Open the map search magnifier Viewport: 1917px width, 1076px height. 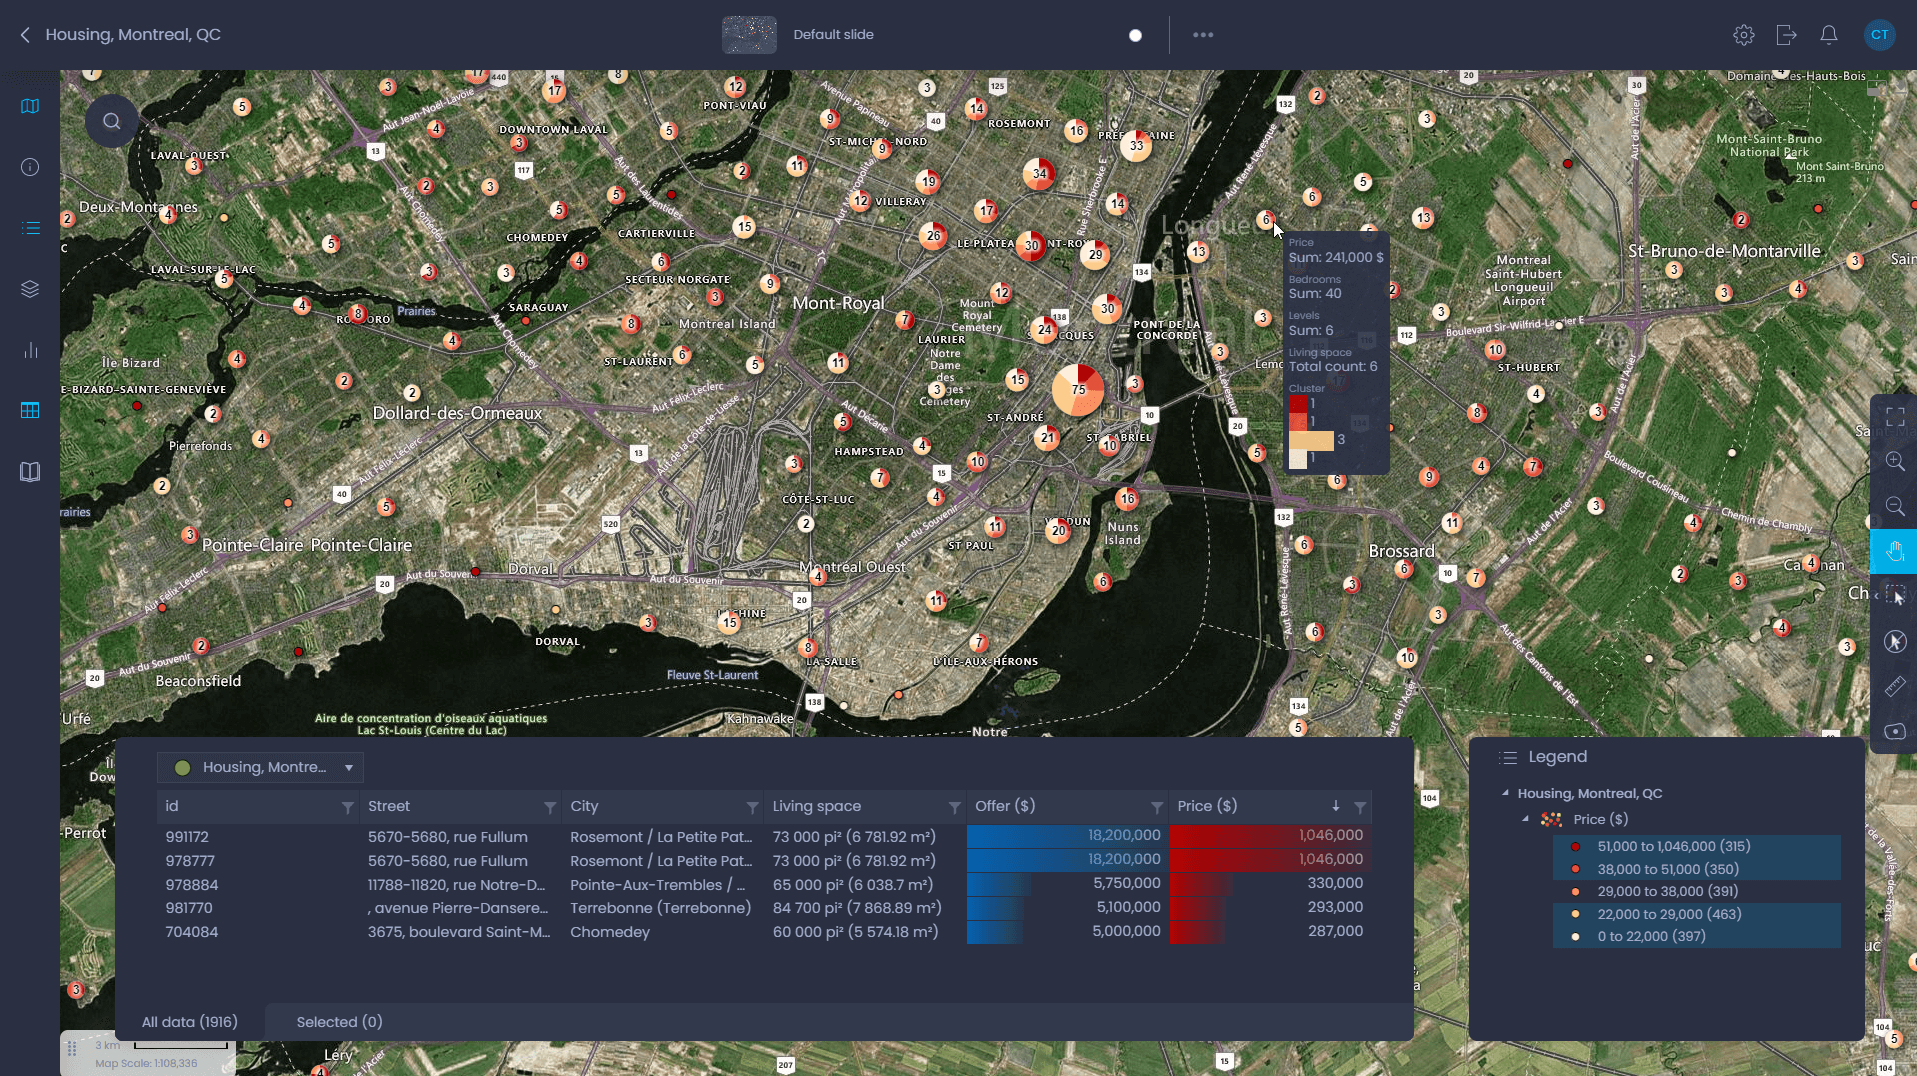point(112,121)
